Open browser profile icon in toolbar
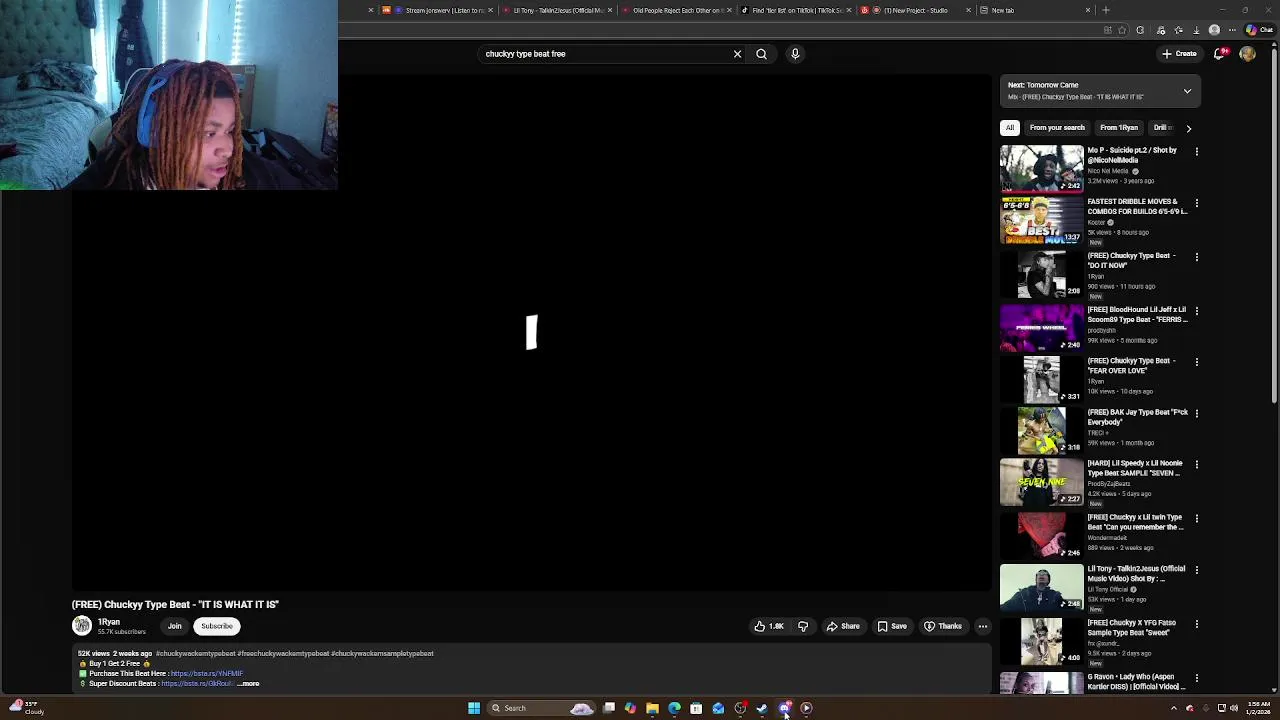 pyautogui.click(x=1214, y=30)
